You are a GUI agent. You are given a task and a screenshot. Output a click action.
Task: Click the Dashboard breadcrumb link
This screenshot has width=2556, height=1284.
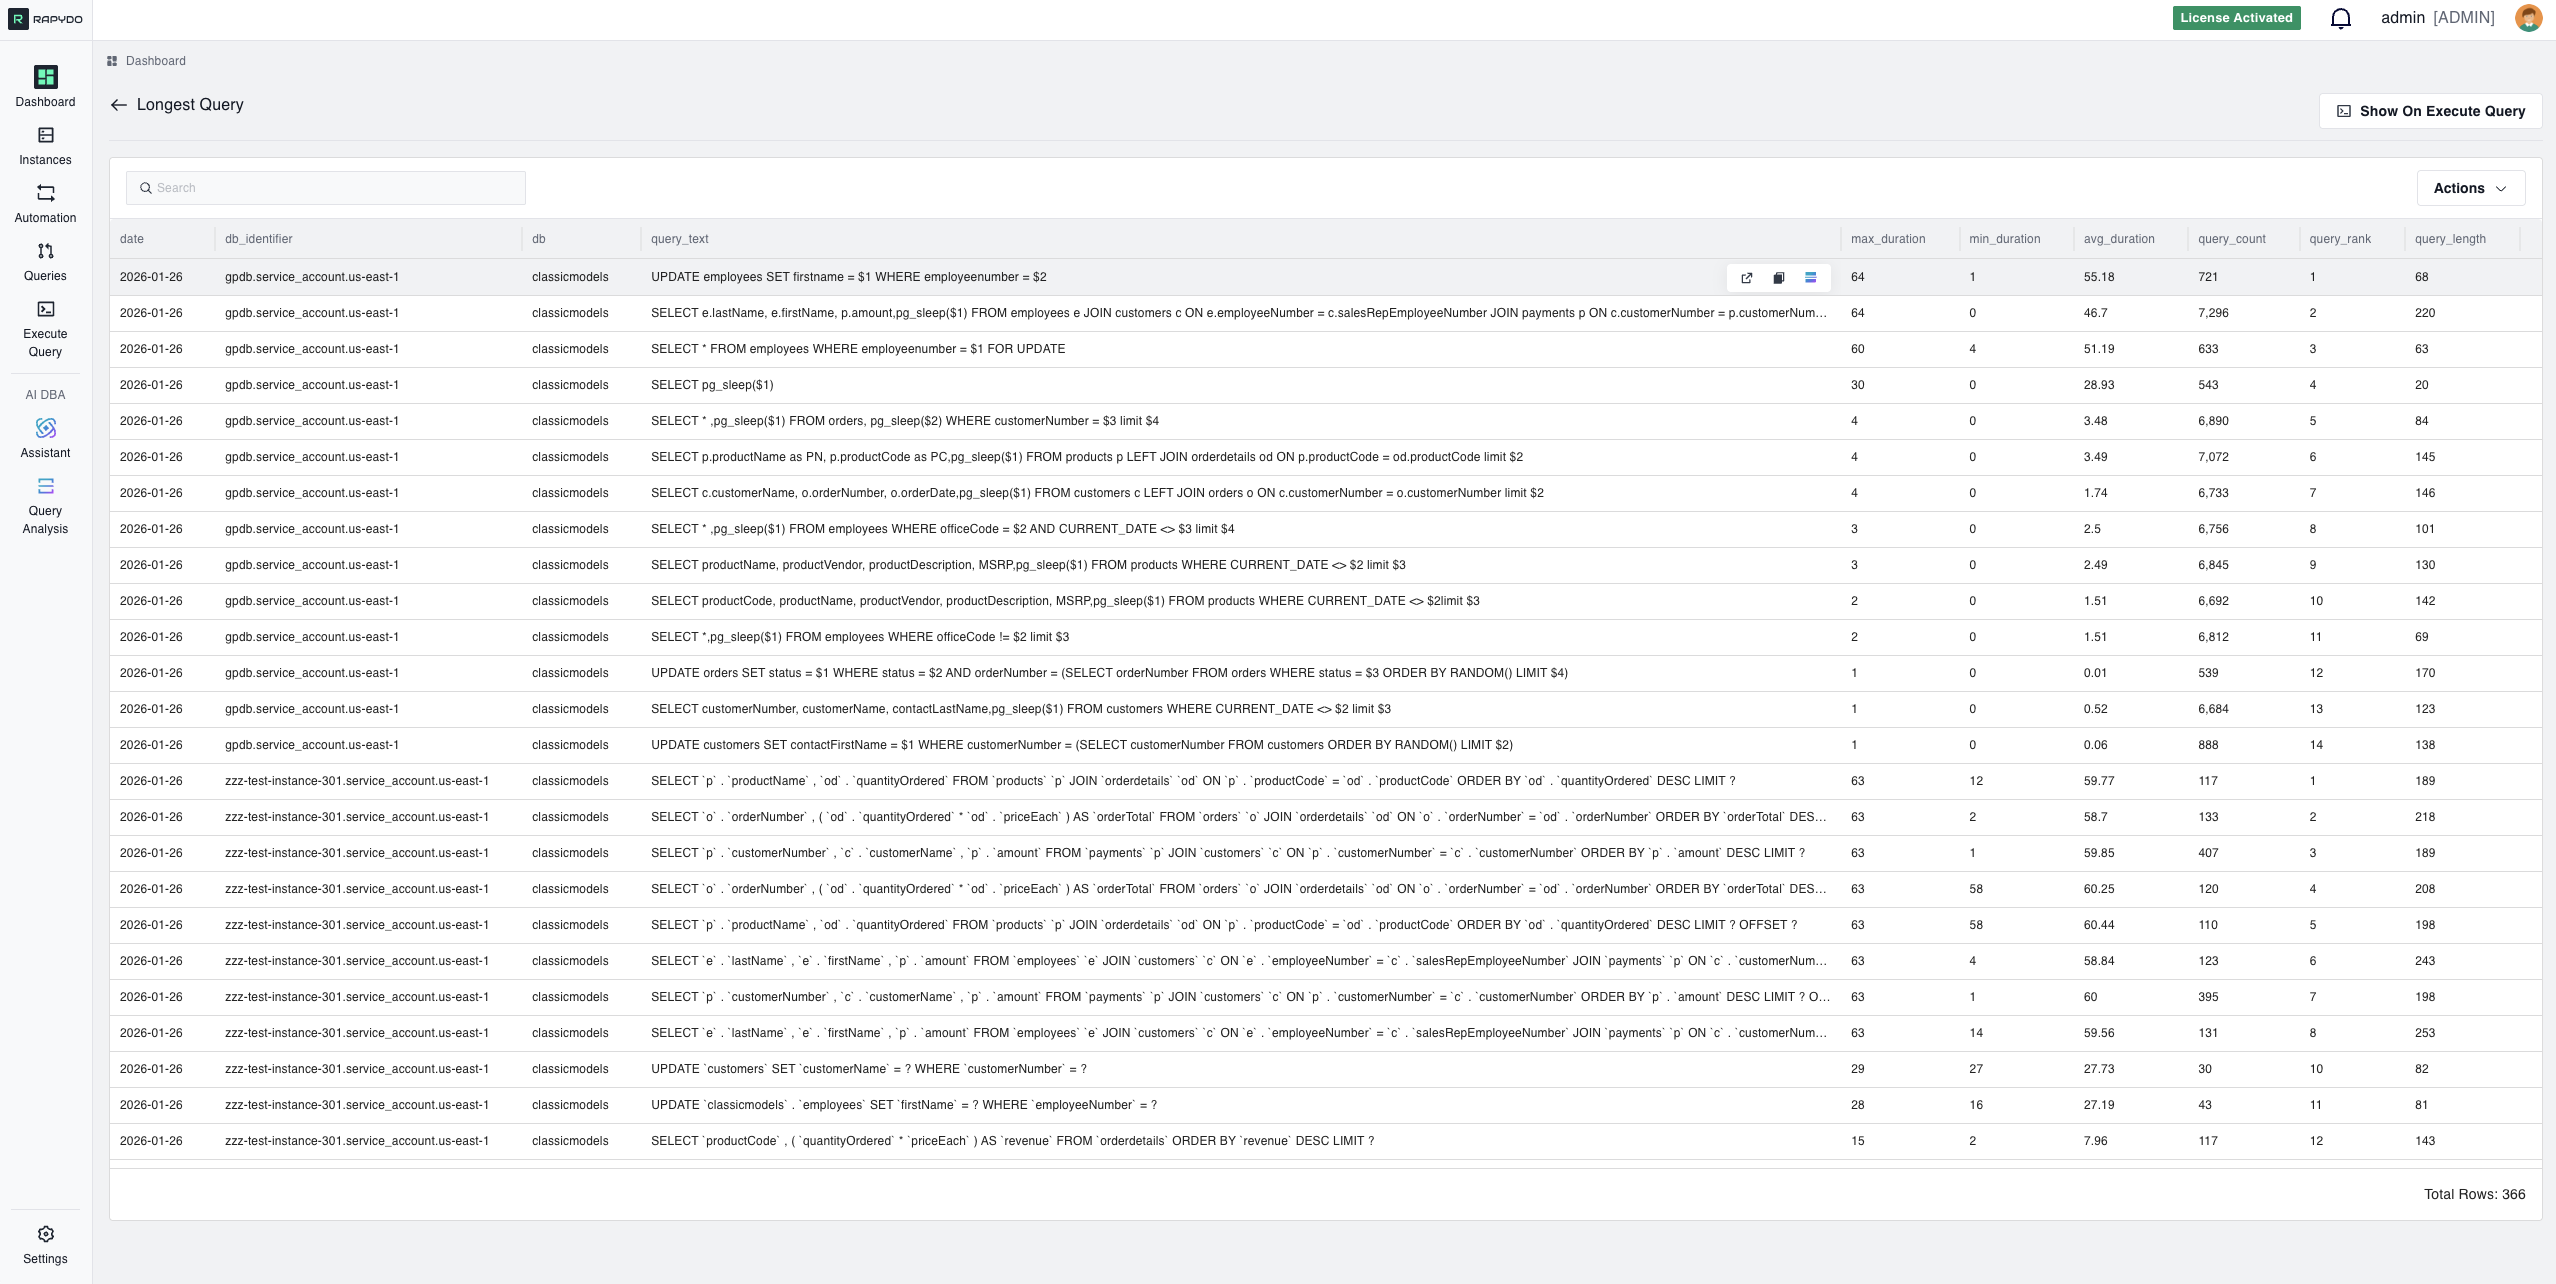155,61
